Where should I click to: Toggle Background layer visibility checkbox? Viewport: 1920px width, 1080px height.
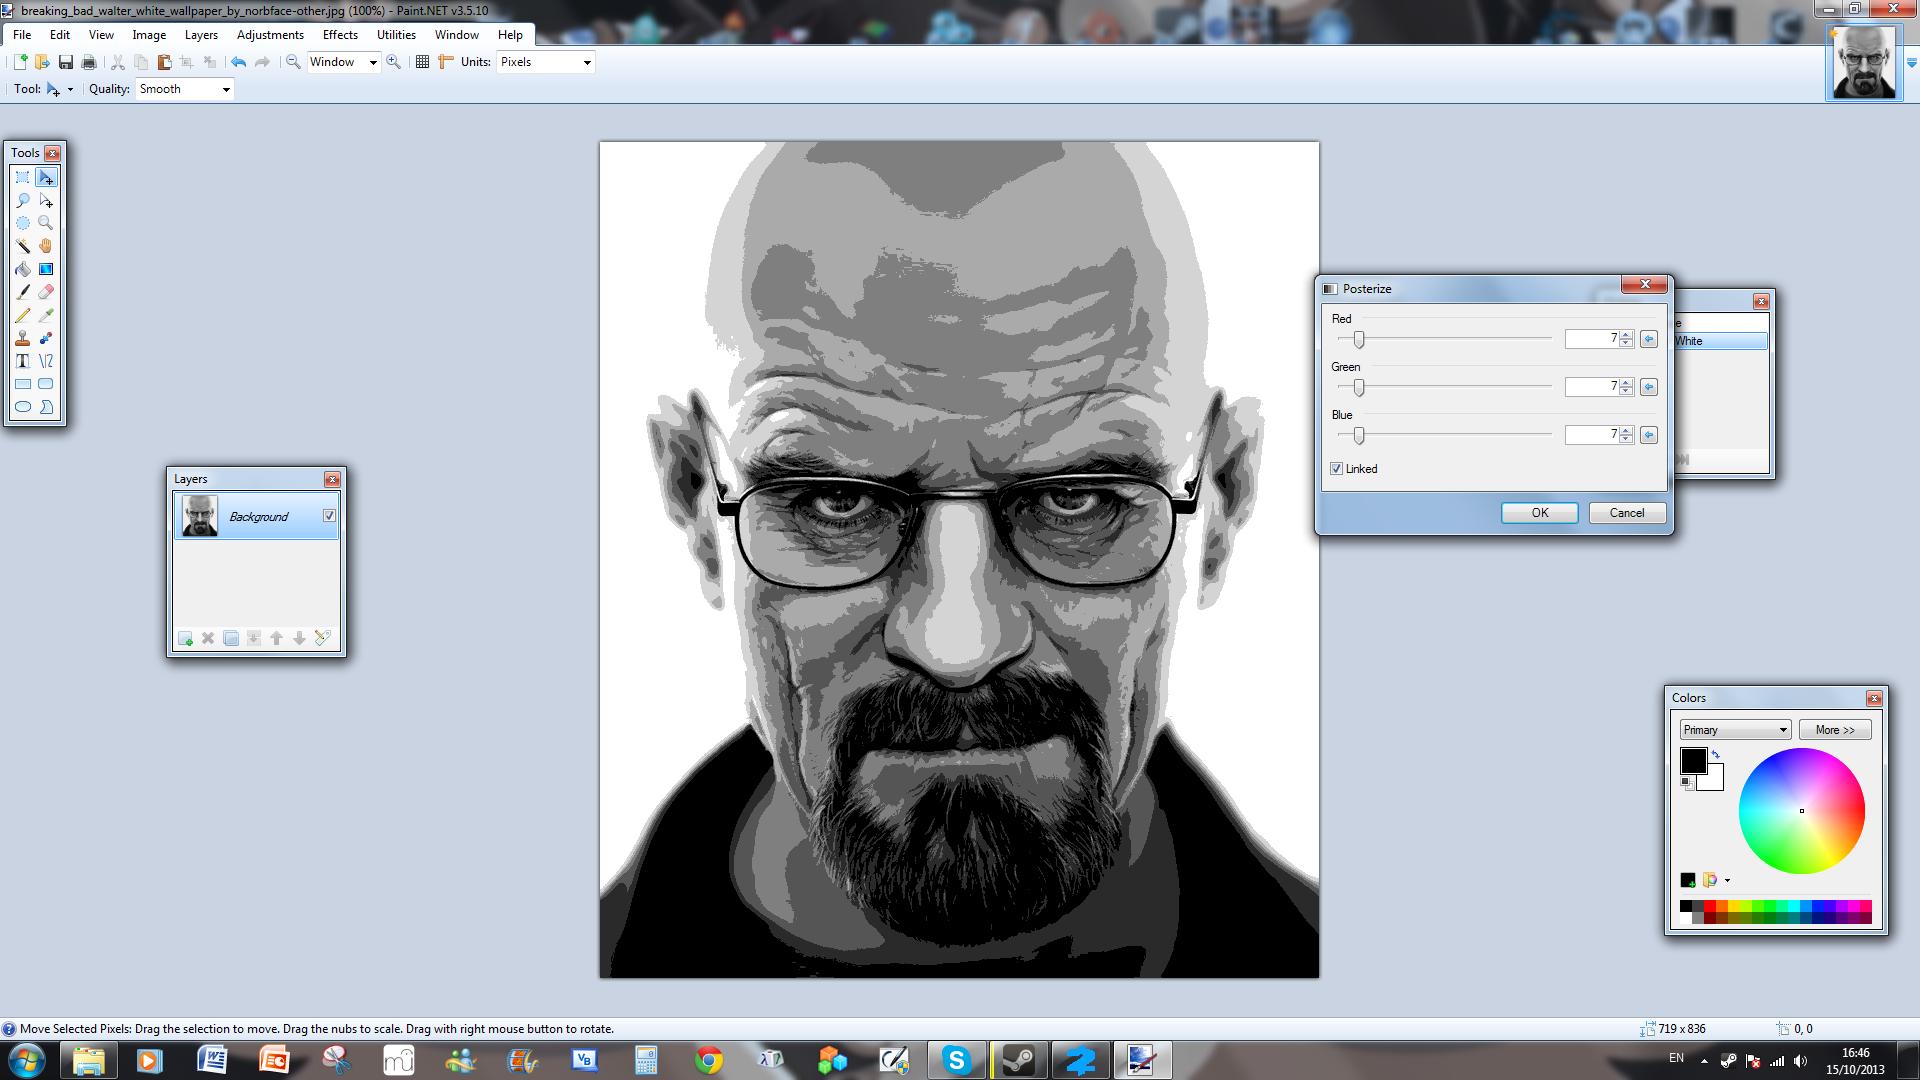329,516
